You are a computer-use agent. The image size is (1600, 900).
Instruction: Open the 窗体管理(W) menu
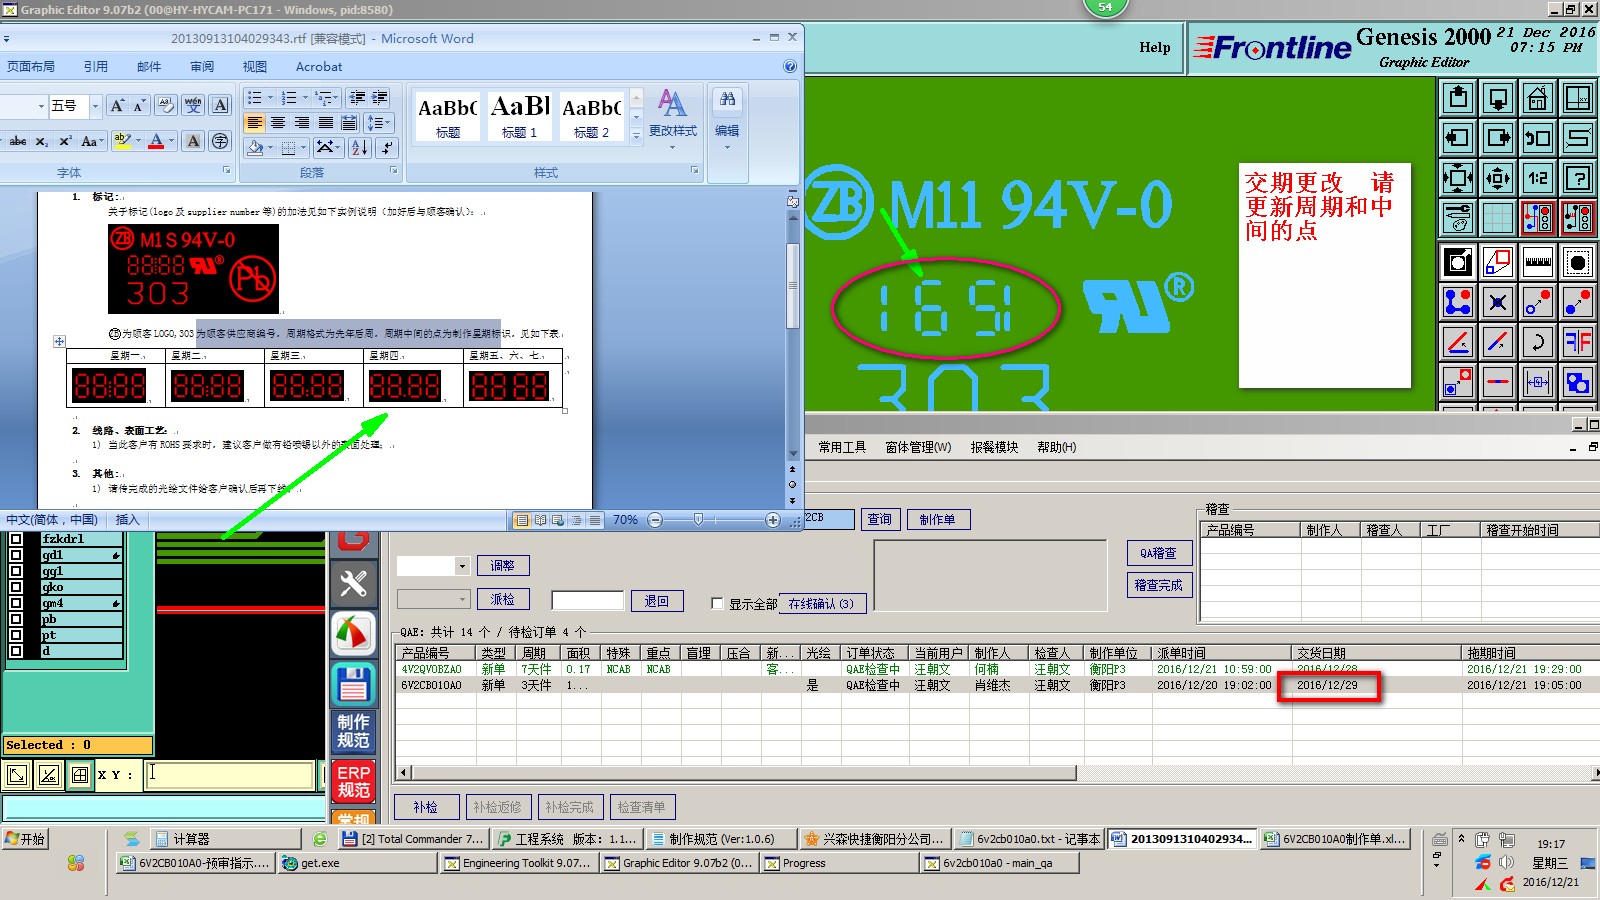(918, 447)
